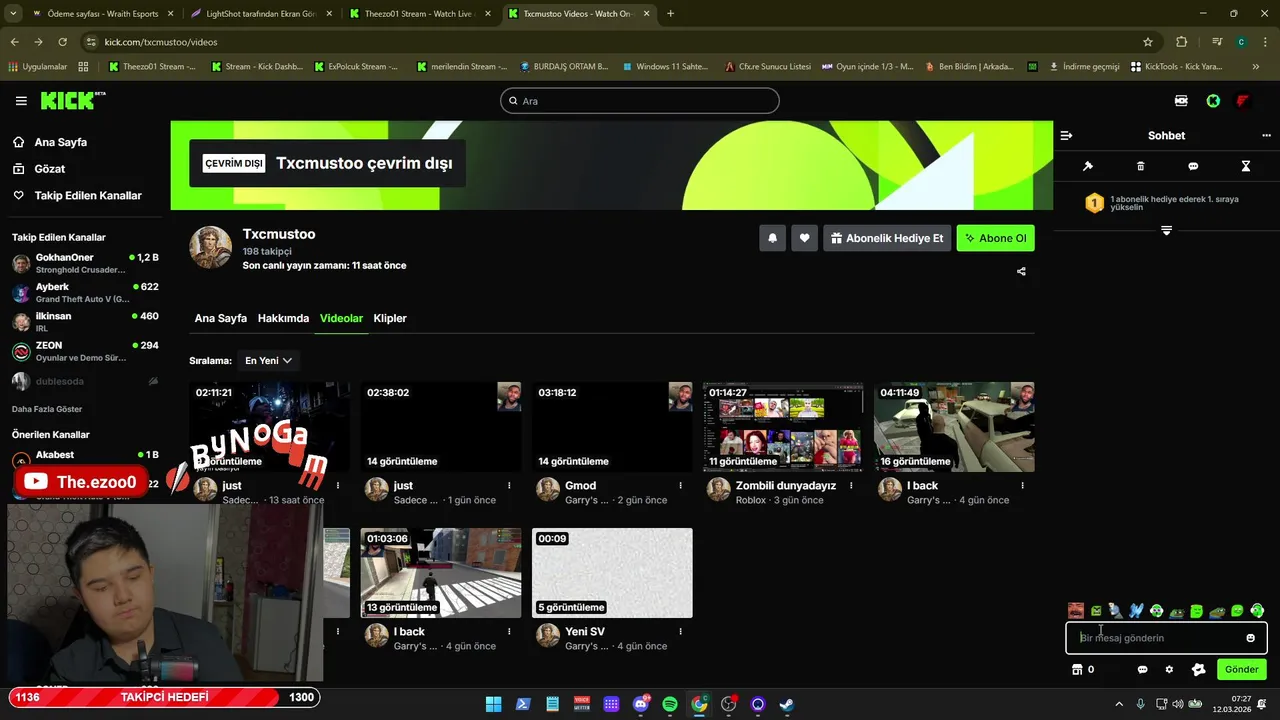Click the trash icon in chat toolbar
This screenshot has height=720, width=1280.
pyautogui.click(x=1141, y=166)
